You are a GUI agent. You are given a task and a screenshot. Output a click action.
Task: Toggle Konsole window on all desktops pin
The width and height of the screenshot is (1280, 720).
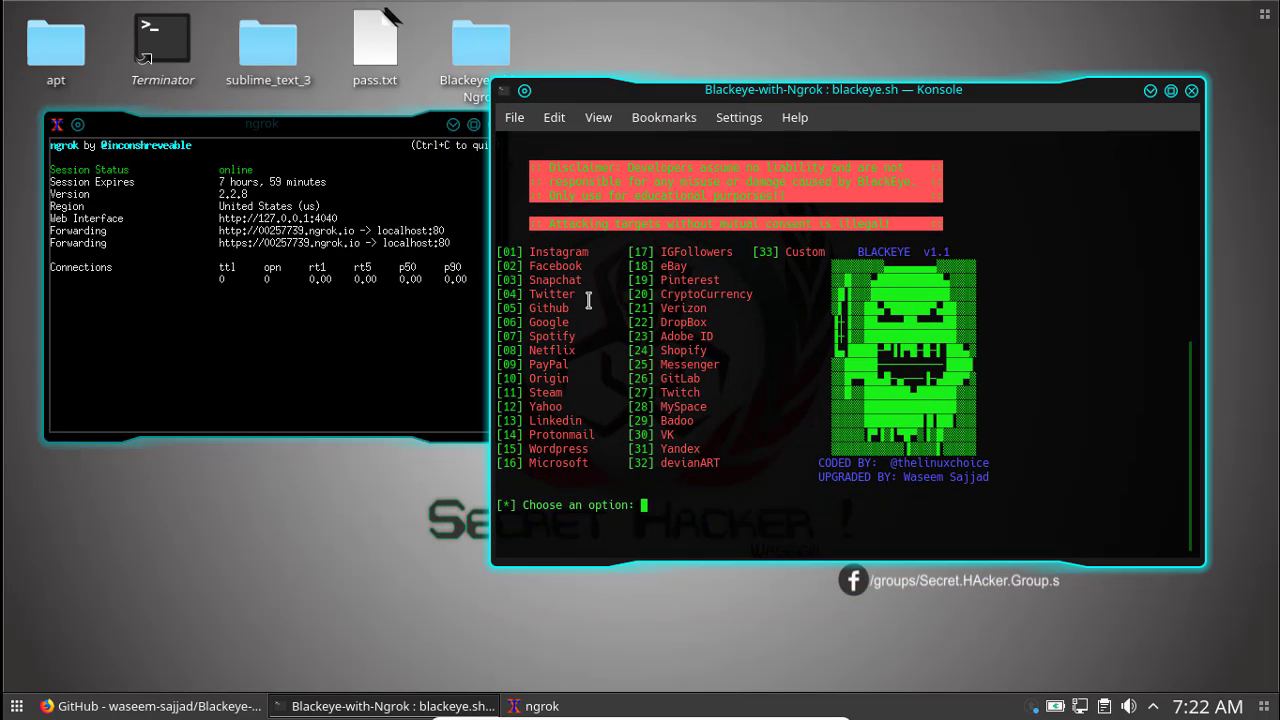pos(524,90)
